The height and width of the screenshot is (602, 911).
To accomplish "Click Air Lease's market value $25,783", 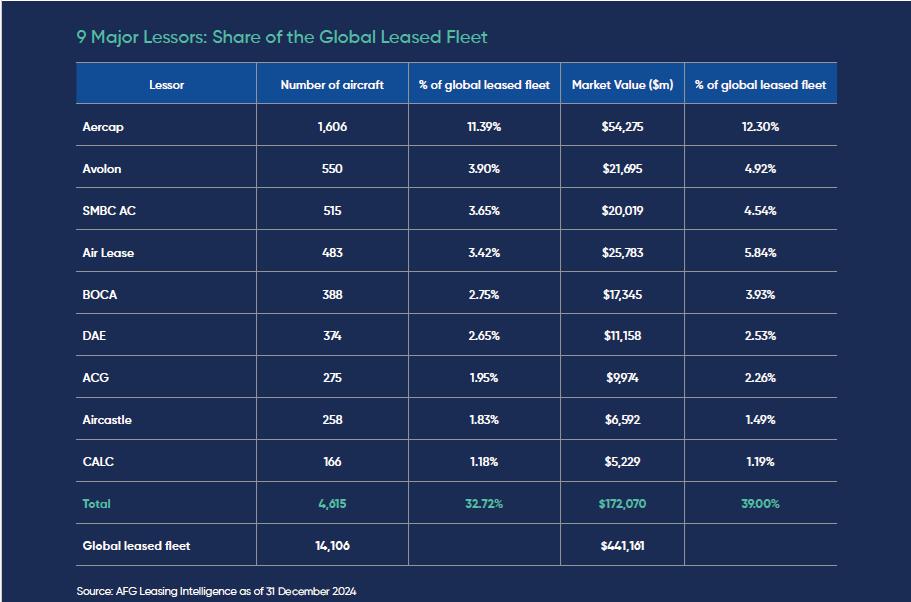I will click(x=621, y=253).
